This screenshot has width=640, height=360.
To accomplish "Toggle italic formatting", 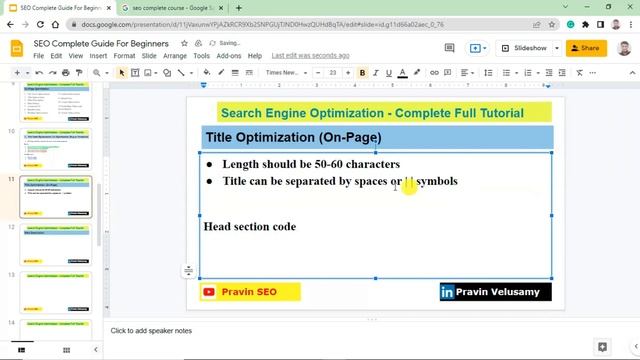I will (x=376, y=73).
